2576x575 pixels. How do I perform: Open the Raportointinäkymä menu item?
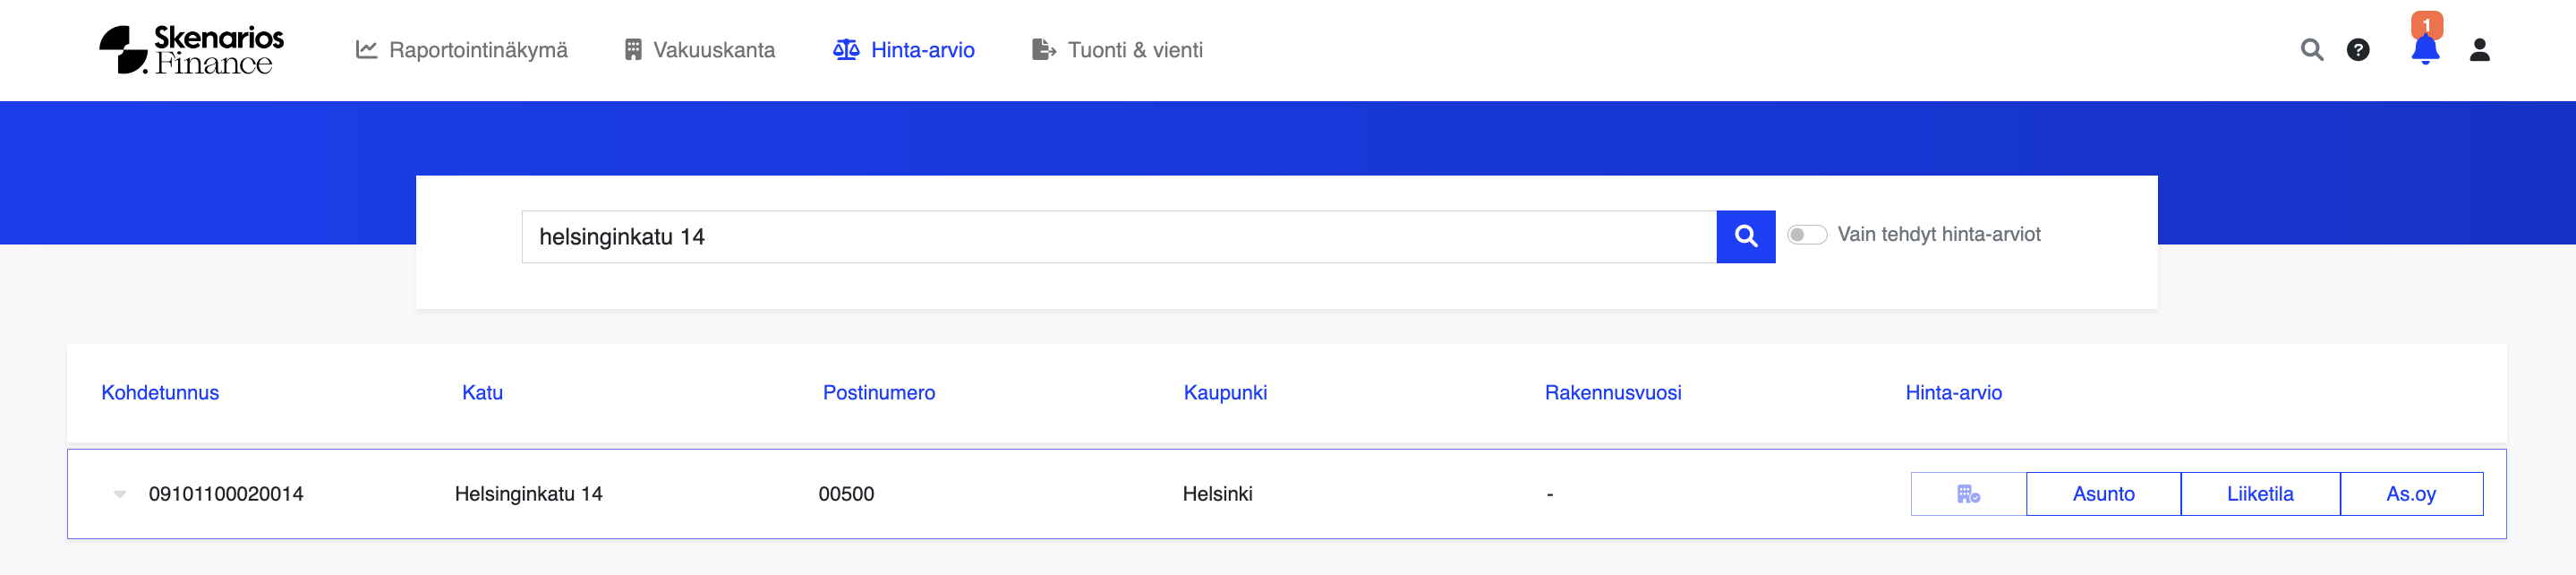coord(462,50)
